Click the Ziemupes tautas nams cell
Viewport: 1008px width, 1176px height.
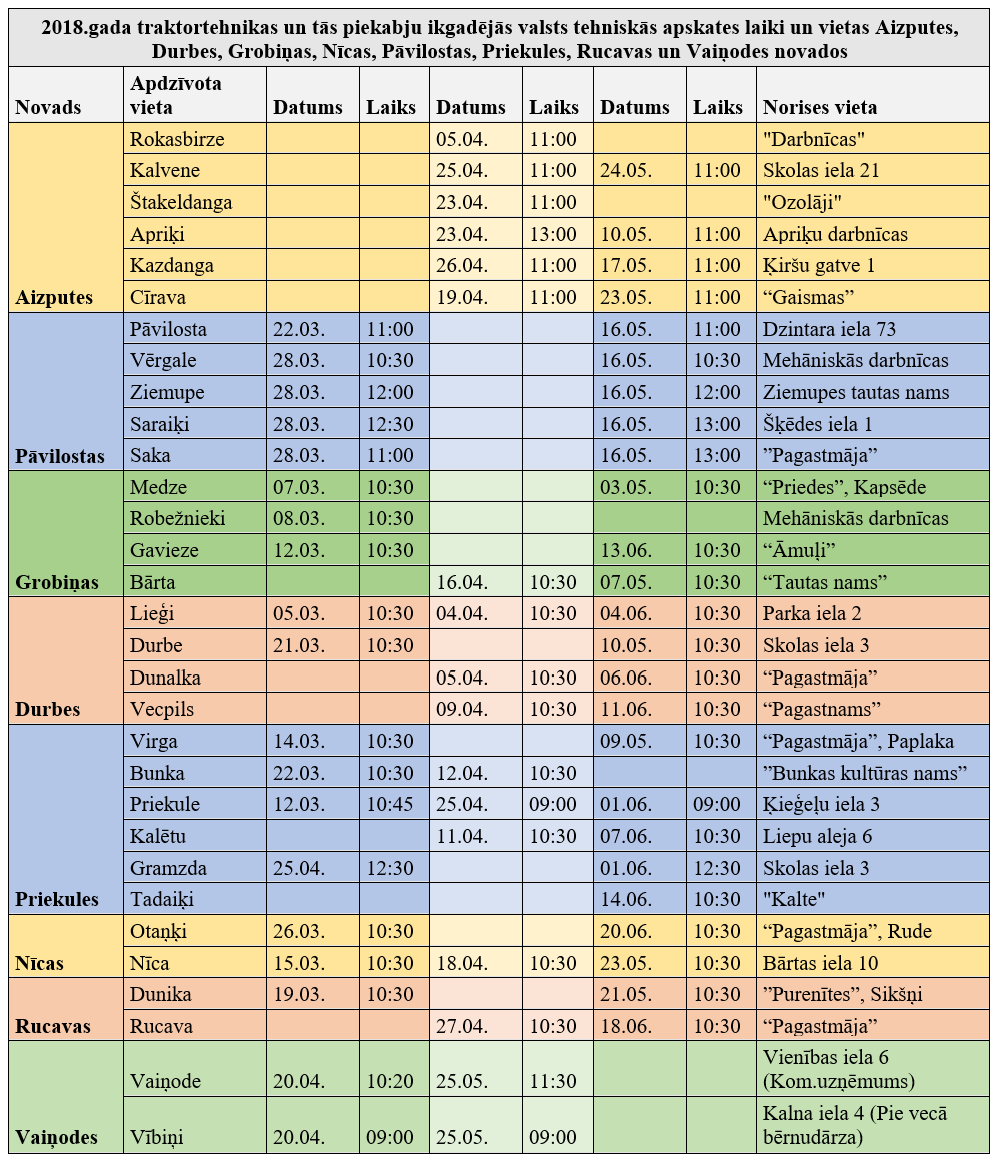855,392
